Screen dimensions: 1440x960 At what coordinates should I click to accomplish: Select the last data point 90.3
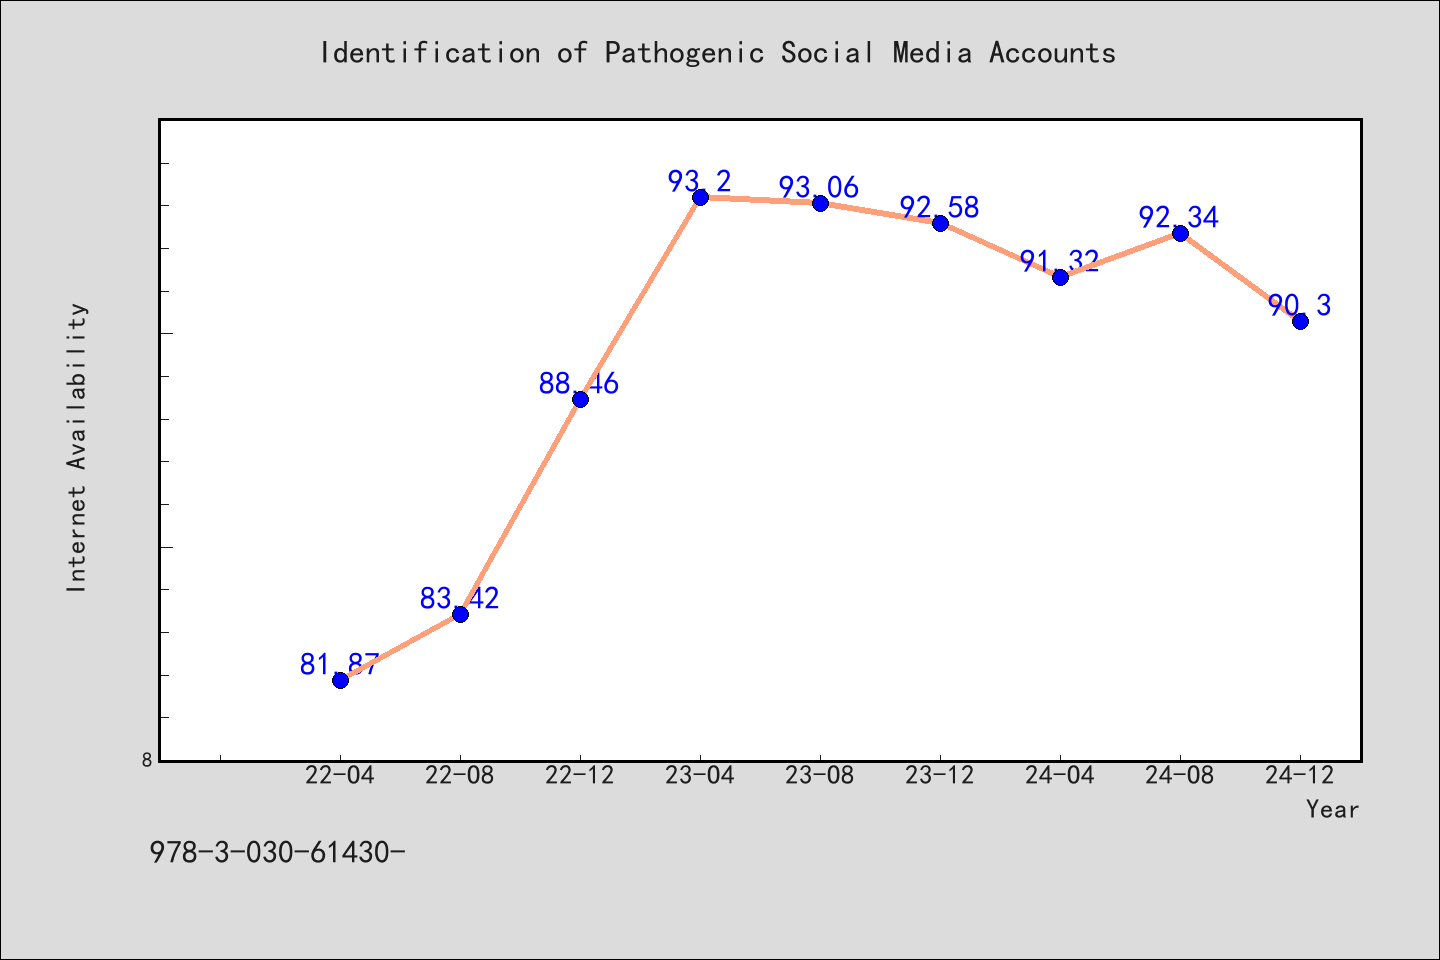pyautogui.click(x=1300, y=321)
